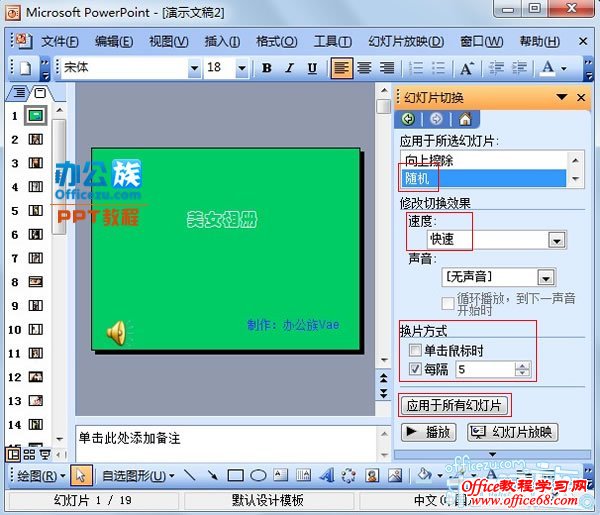Start slideshow from view bar icon
The image size is (600, 515).
[45, 455]
